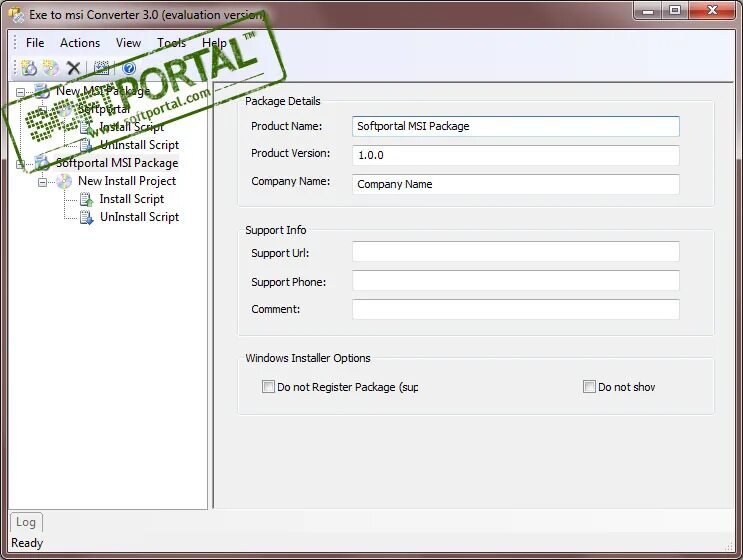743x560 pixels.
Task: Click the New MSI Package node icon
Action: point(42,91)
